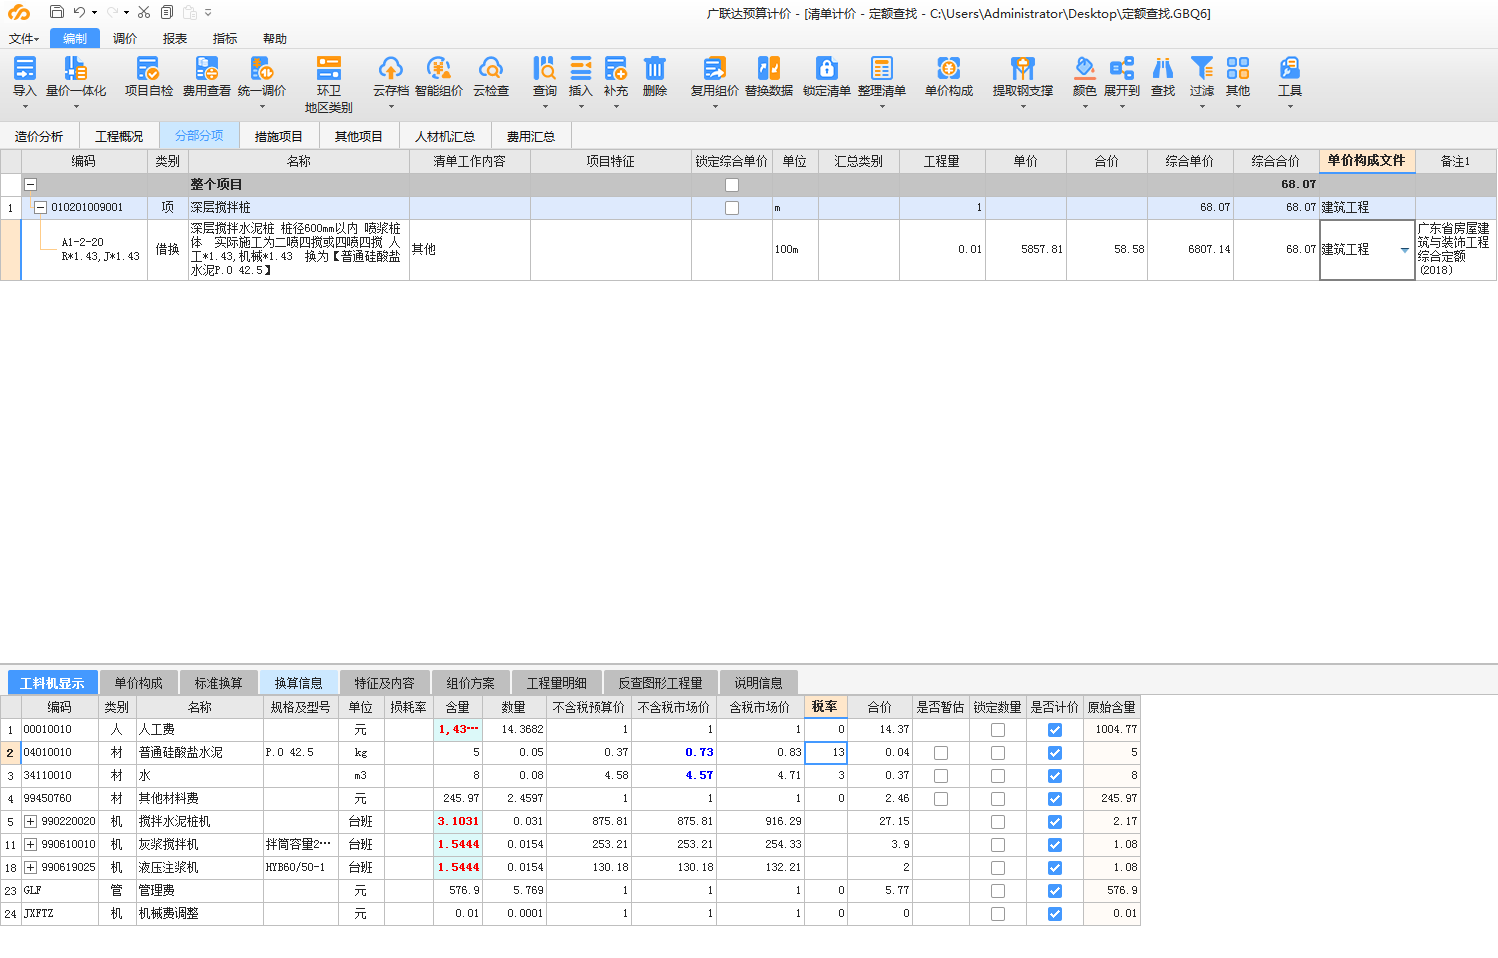Expand the 990610010 灰浆搅拌机 row

(x=31, y=845)
